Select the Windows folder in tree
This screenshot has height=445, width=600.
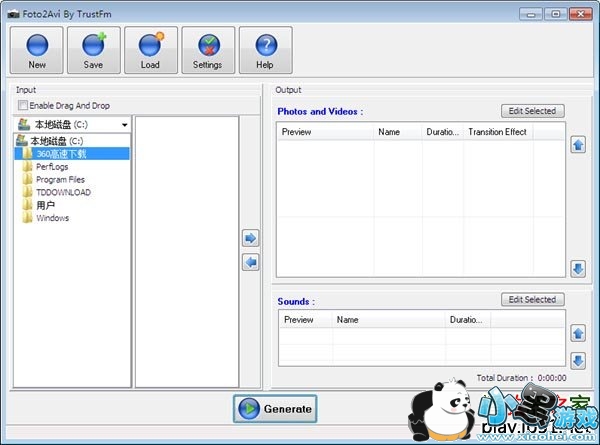[53, 218]
